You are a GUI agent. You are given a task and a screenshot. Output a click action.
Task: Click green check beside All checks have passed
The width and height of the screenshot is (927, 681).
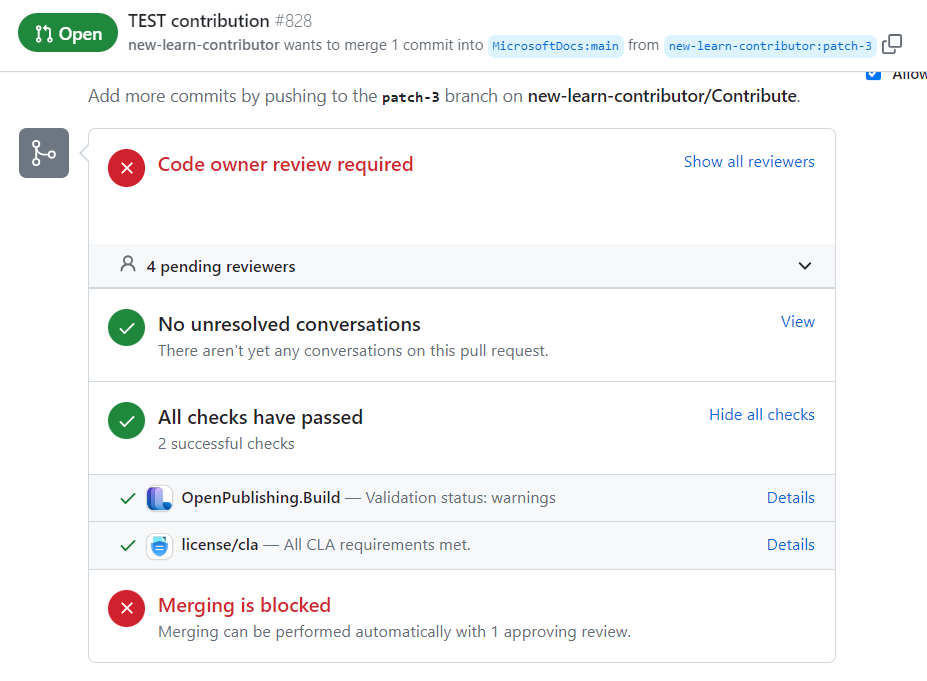click(x=127, y=420)
